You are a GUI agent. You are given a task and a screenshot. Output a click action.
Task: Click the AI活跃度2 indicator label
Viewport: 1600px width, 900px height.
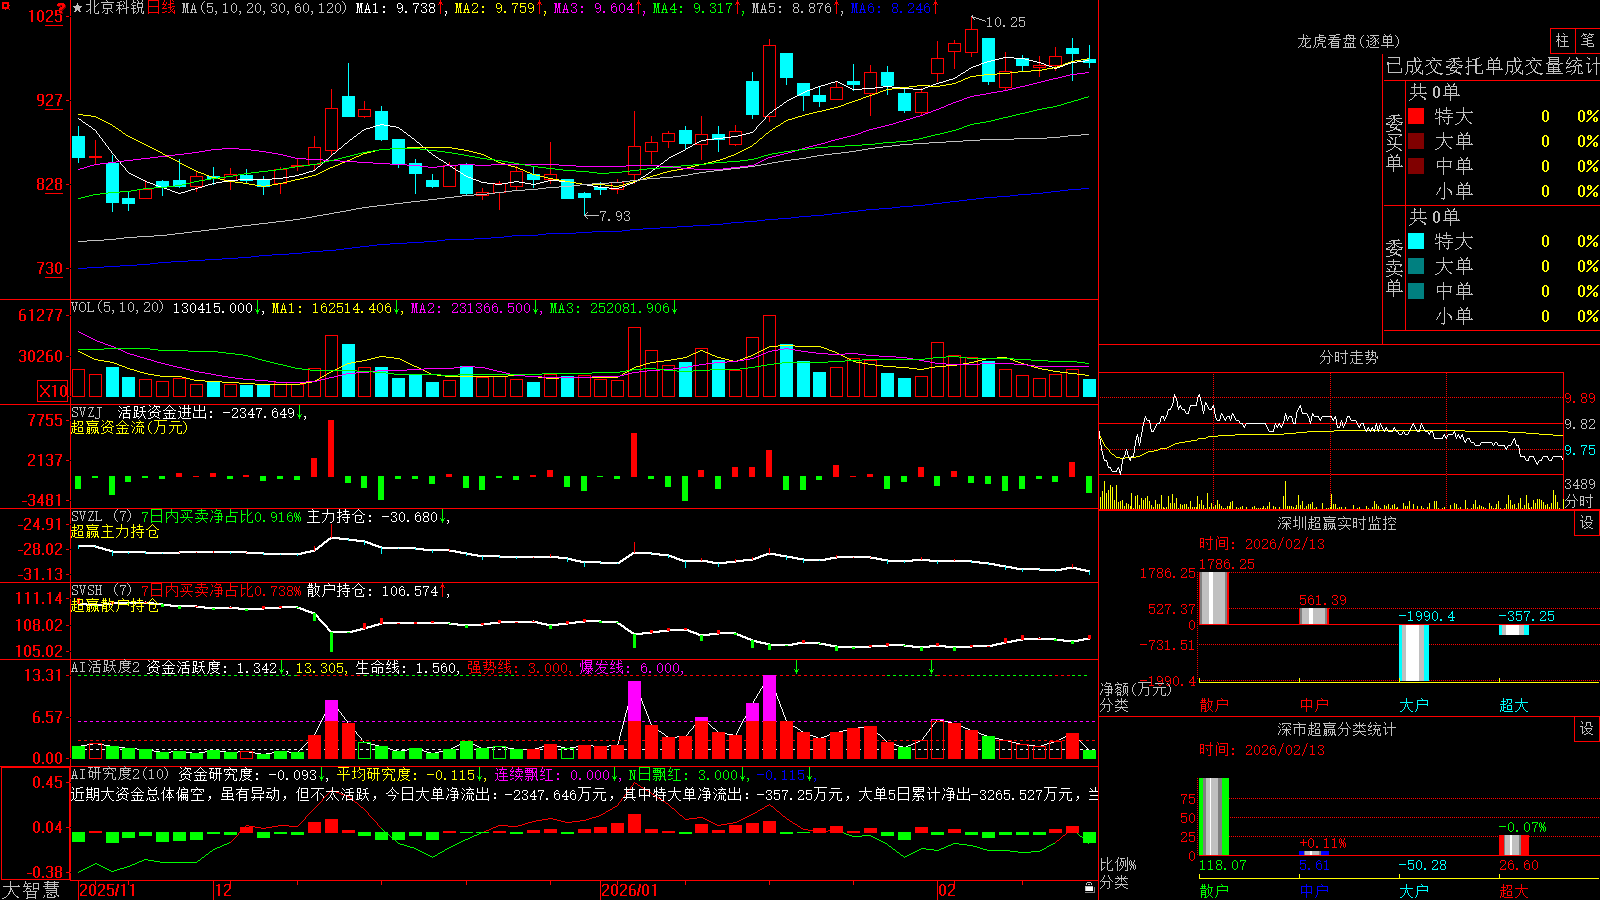pos(106,668)
